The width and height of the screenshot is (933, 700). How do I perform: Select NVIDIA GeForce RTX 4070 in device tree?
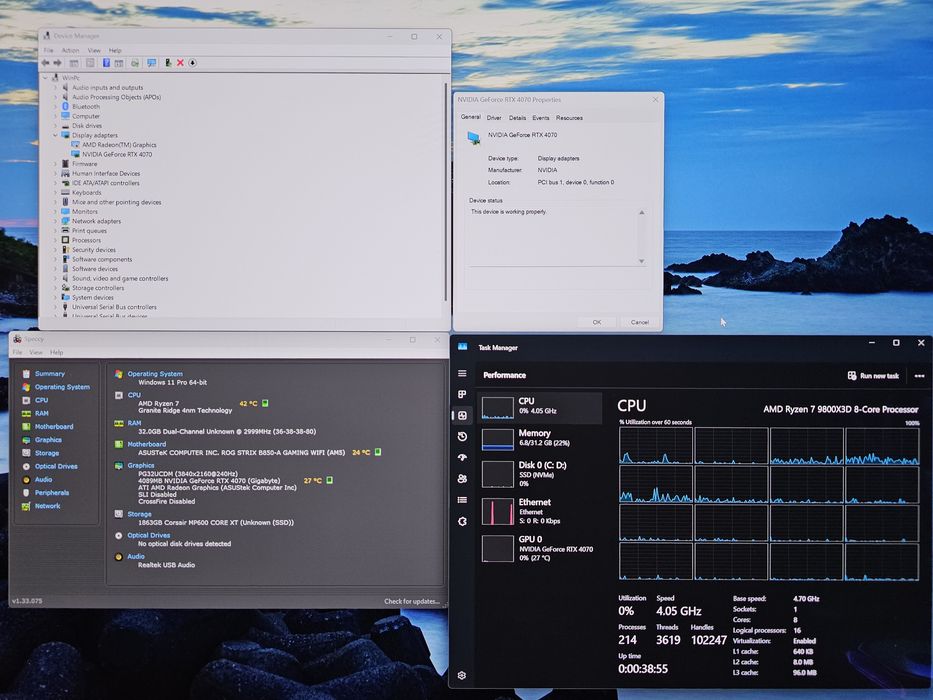click(x=117, y=154)
